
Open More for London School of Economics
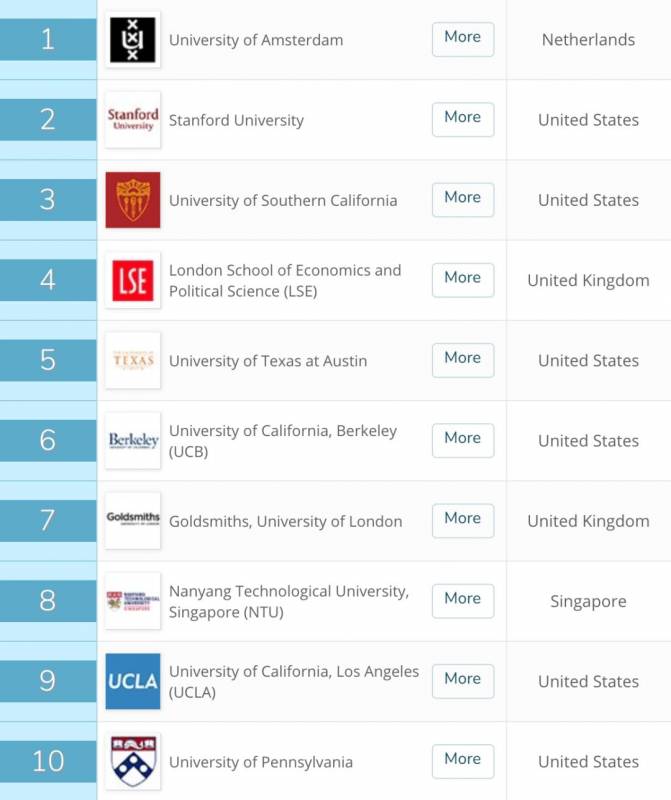click(x=462, y=278)
